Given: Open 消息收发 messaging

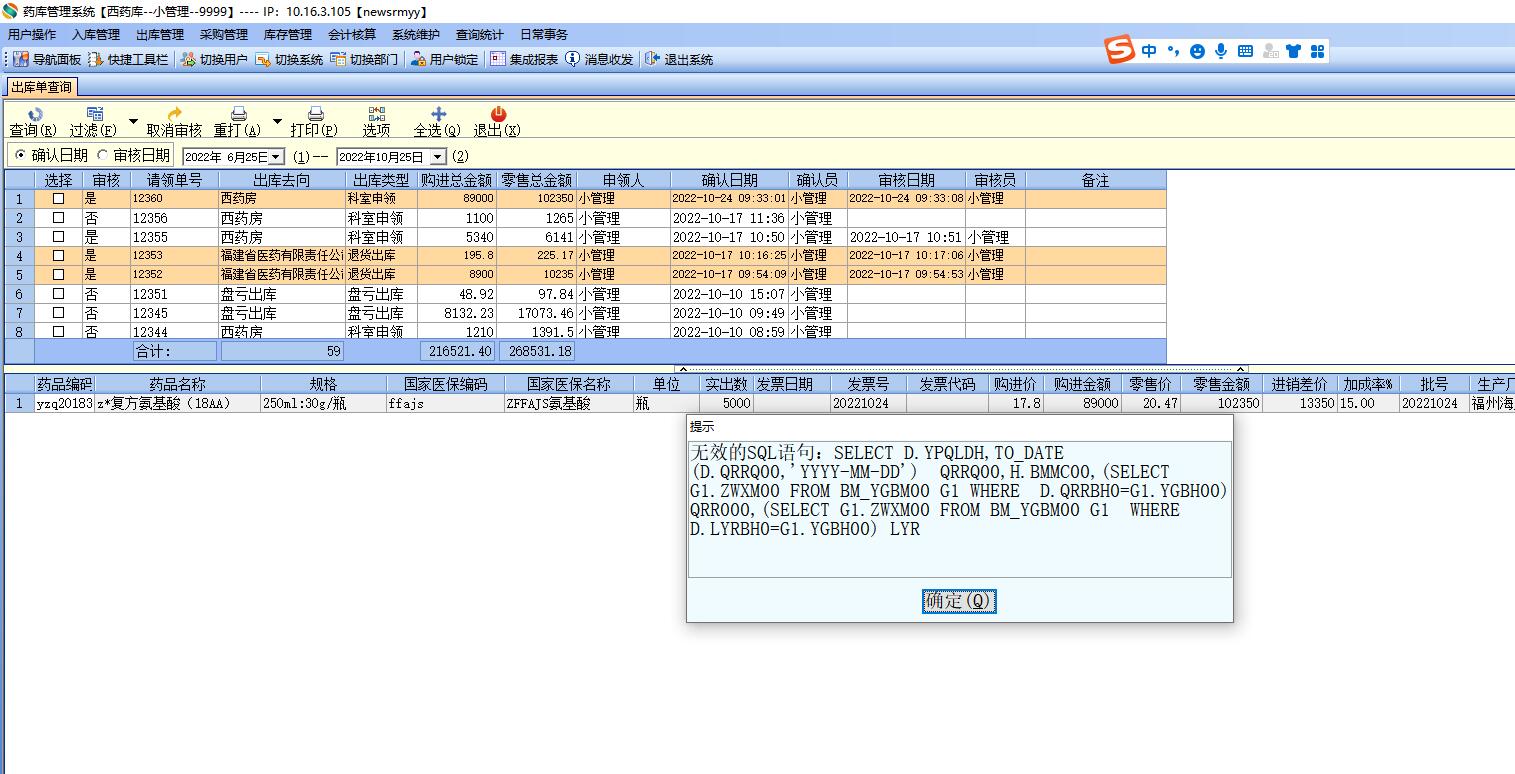Looking at the screenshot, I should (x=599, y=59).
